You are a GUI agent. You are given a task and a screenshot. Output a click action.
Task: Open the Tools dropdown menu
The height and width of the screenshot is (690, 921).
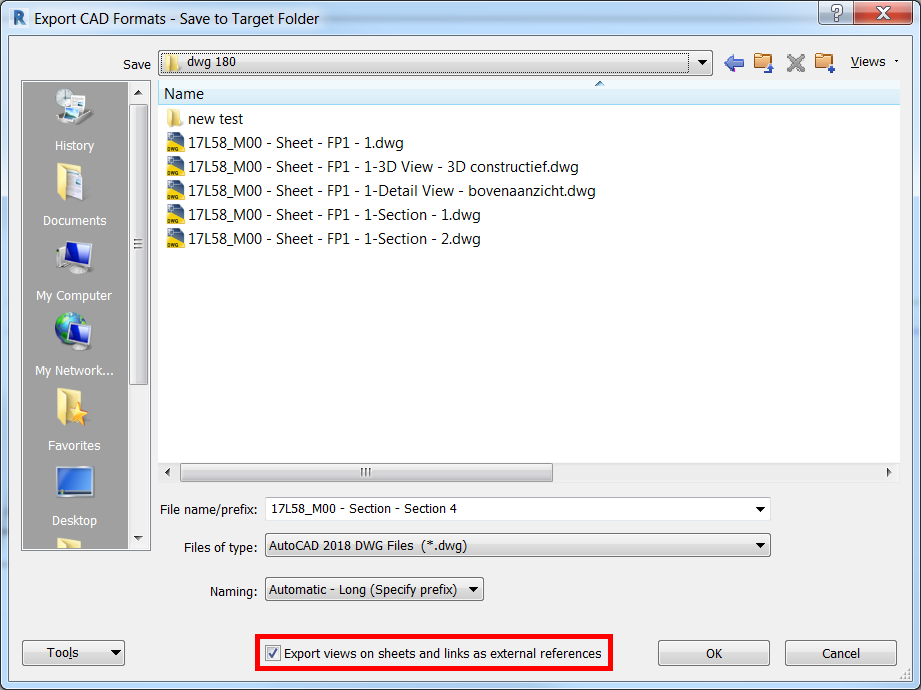click(x=73, y=653)
